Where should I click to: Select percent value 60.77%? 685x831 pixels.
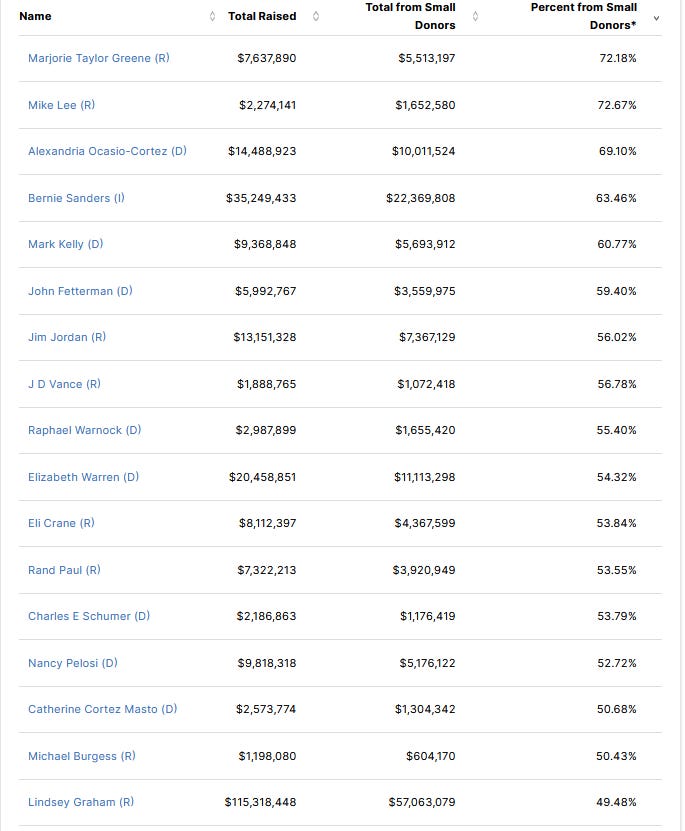click(x=617, y=244)
